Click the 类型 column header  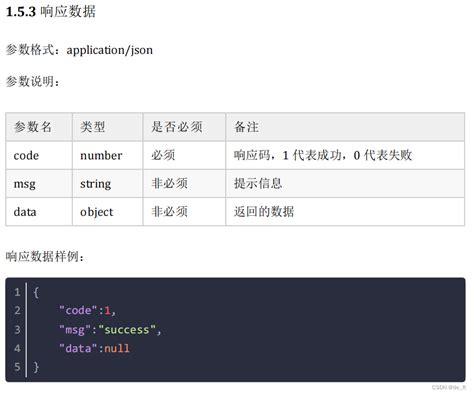pos(108,127)
